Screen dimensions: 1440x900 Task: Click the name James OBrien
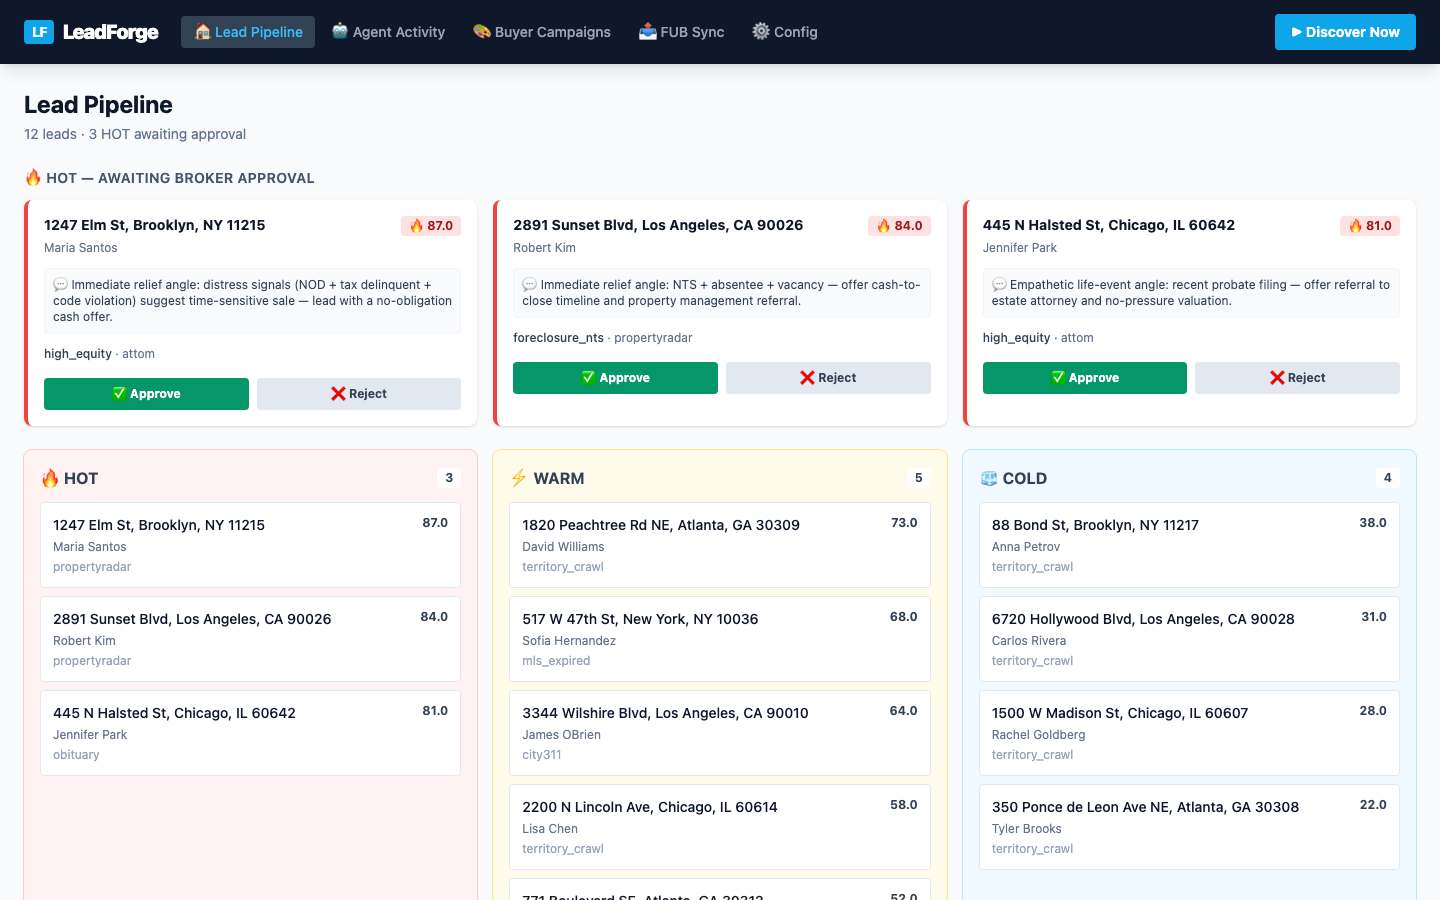coord(561,735)
